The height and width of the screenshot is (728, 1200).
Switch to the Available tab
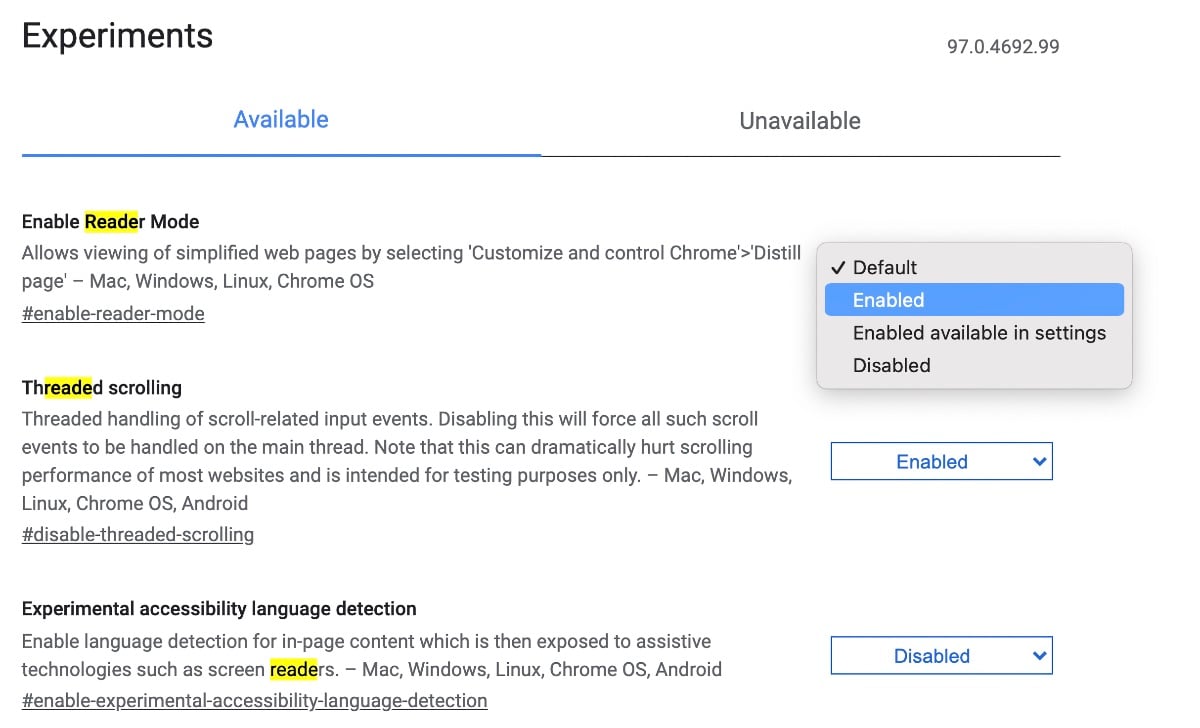pos(281,120)
